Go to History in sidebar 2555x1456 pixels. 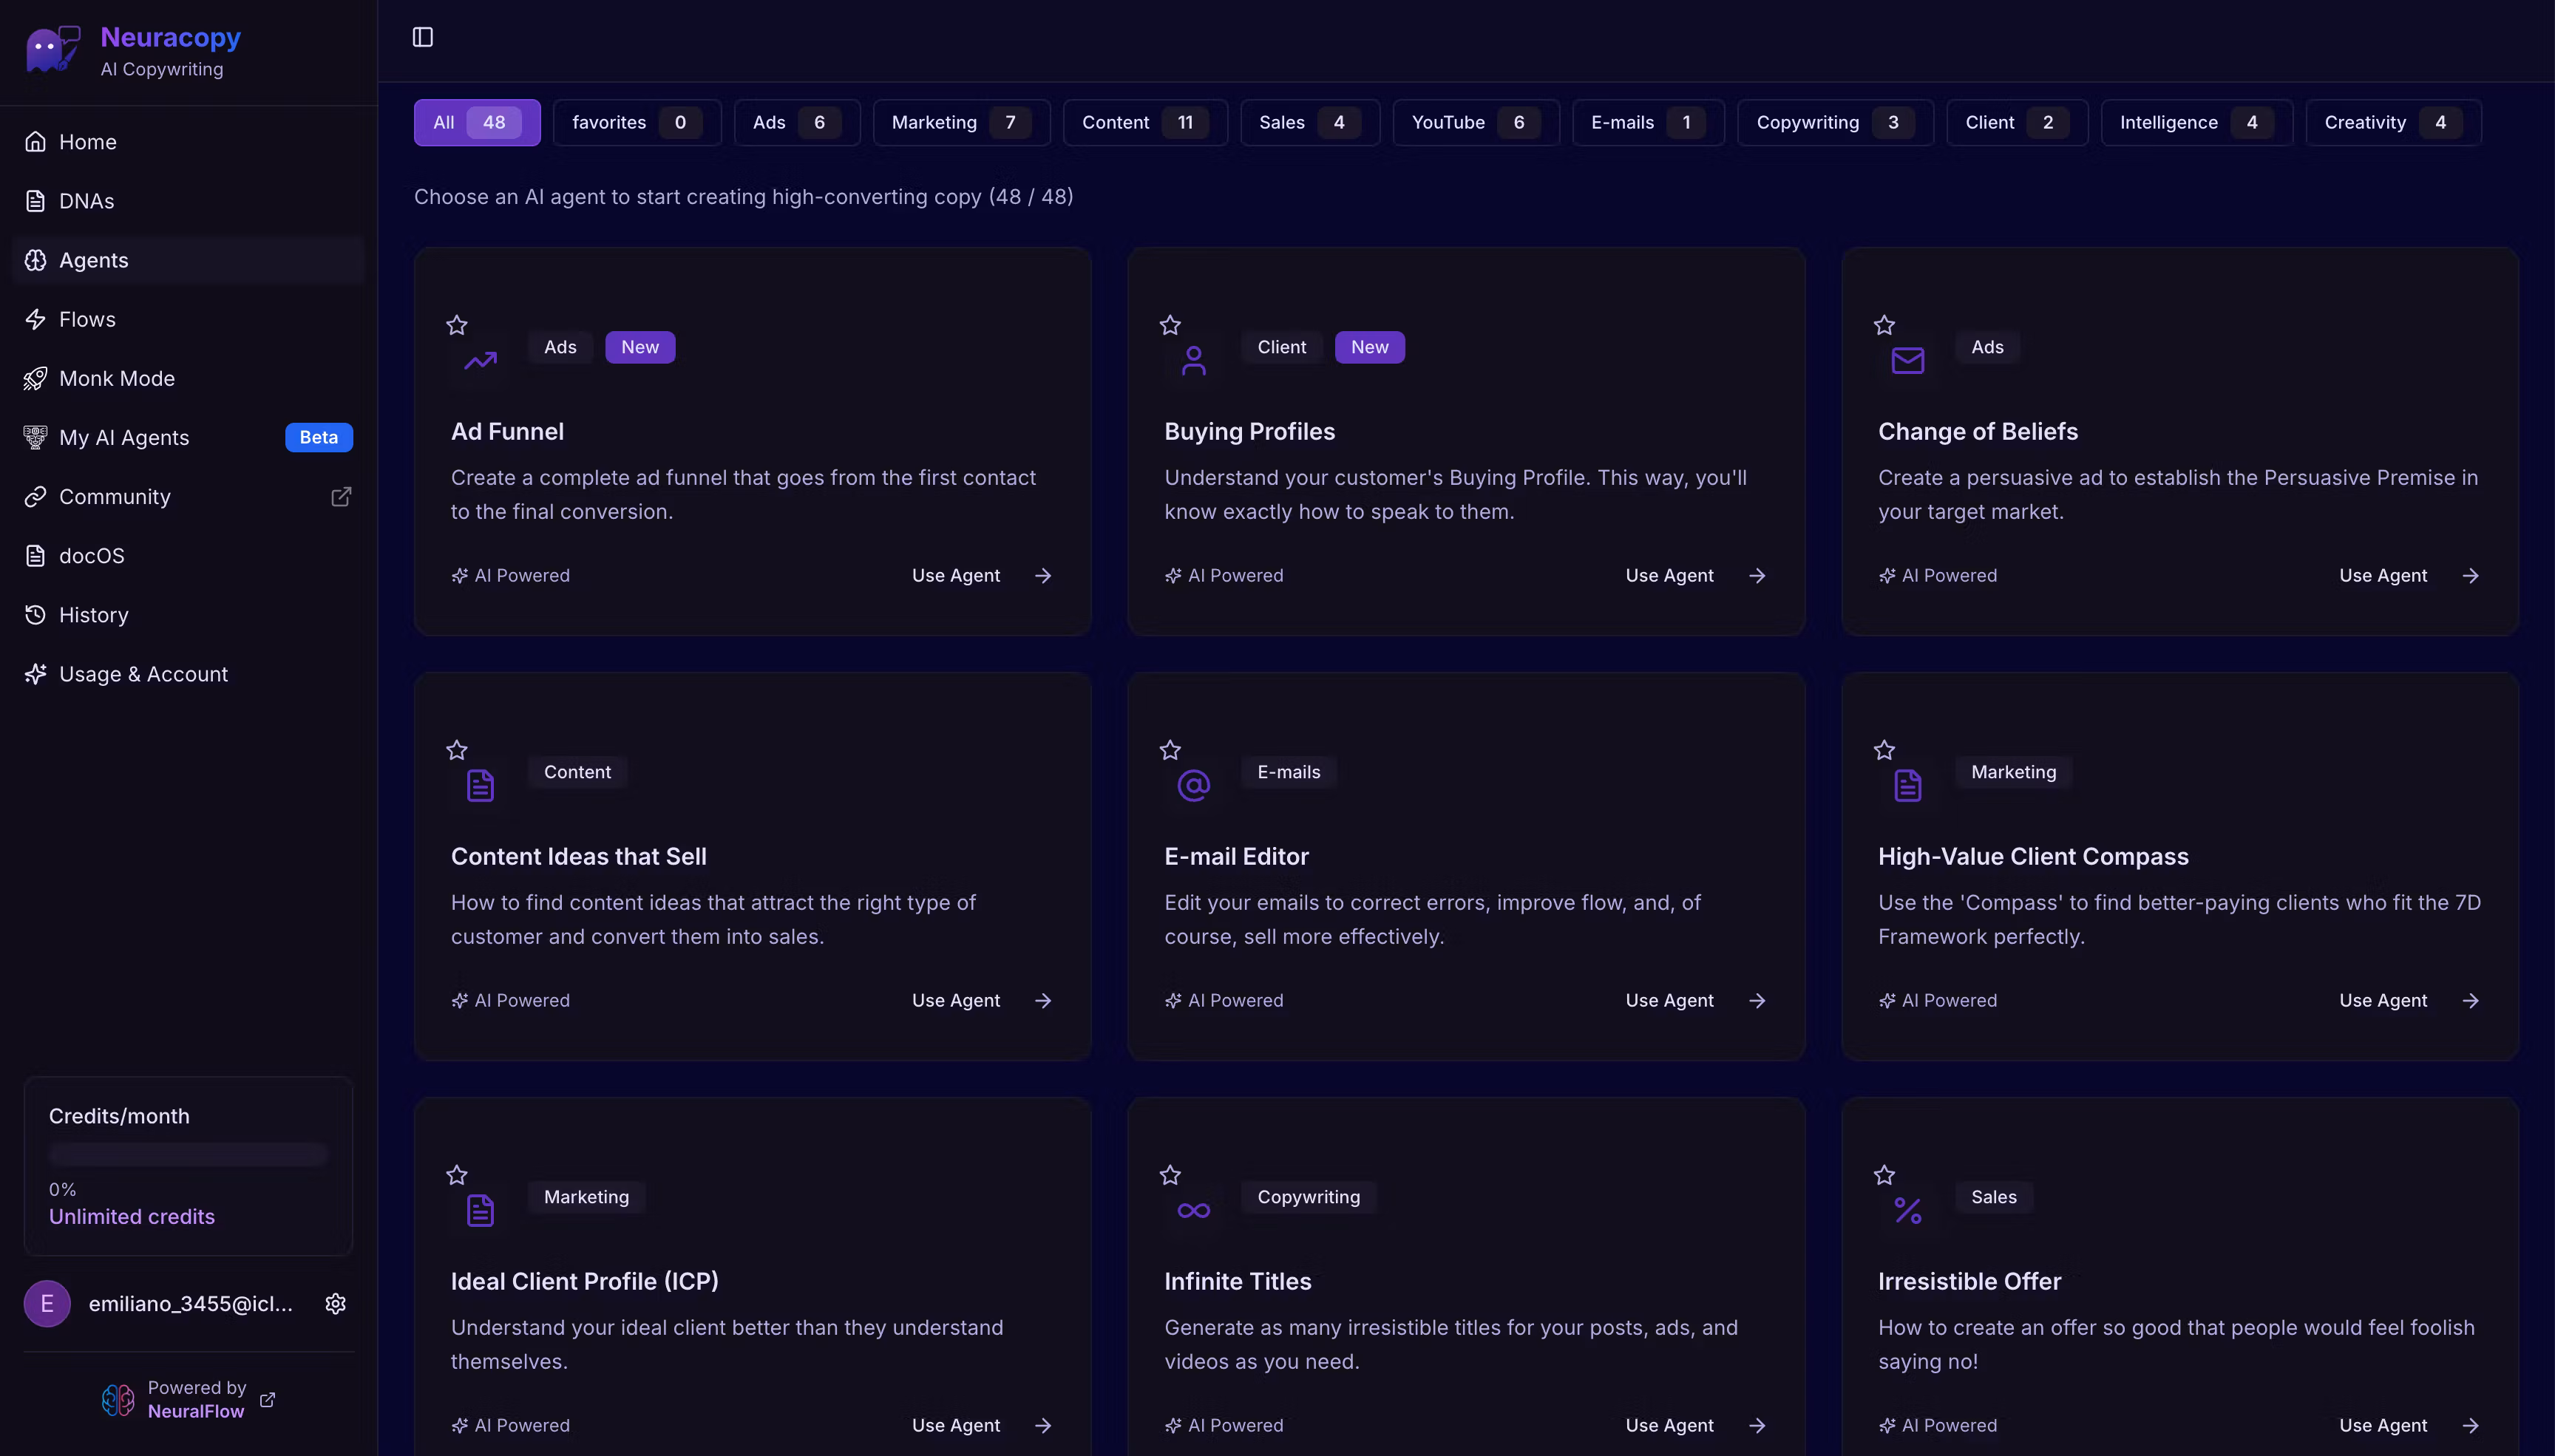tap(93, 615)
